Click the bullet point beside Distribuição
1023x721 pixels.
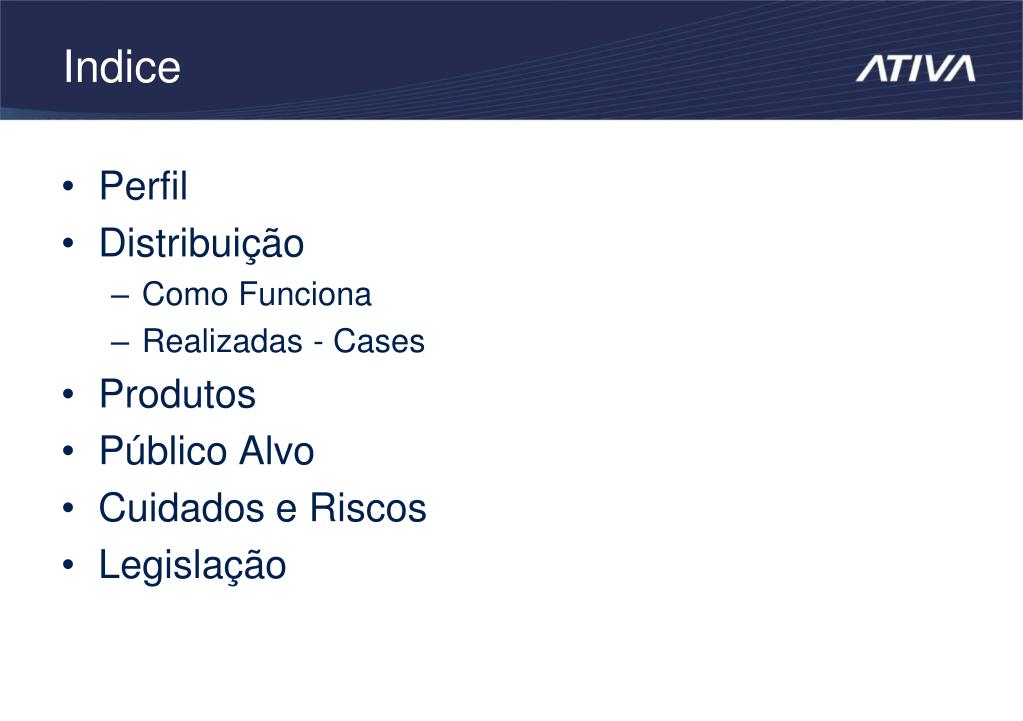pos(69,244)
